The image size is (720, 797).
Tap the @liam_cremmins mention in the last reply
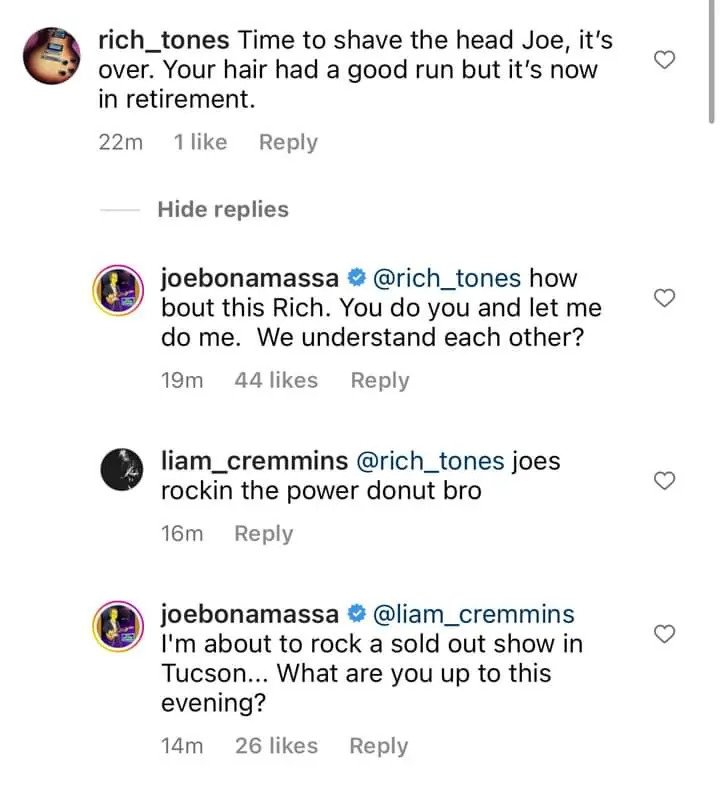point(473,613)
